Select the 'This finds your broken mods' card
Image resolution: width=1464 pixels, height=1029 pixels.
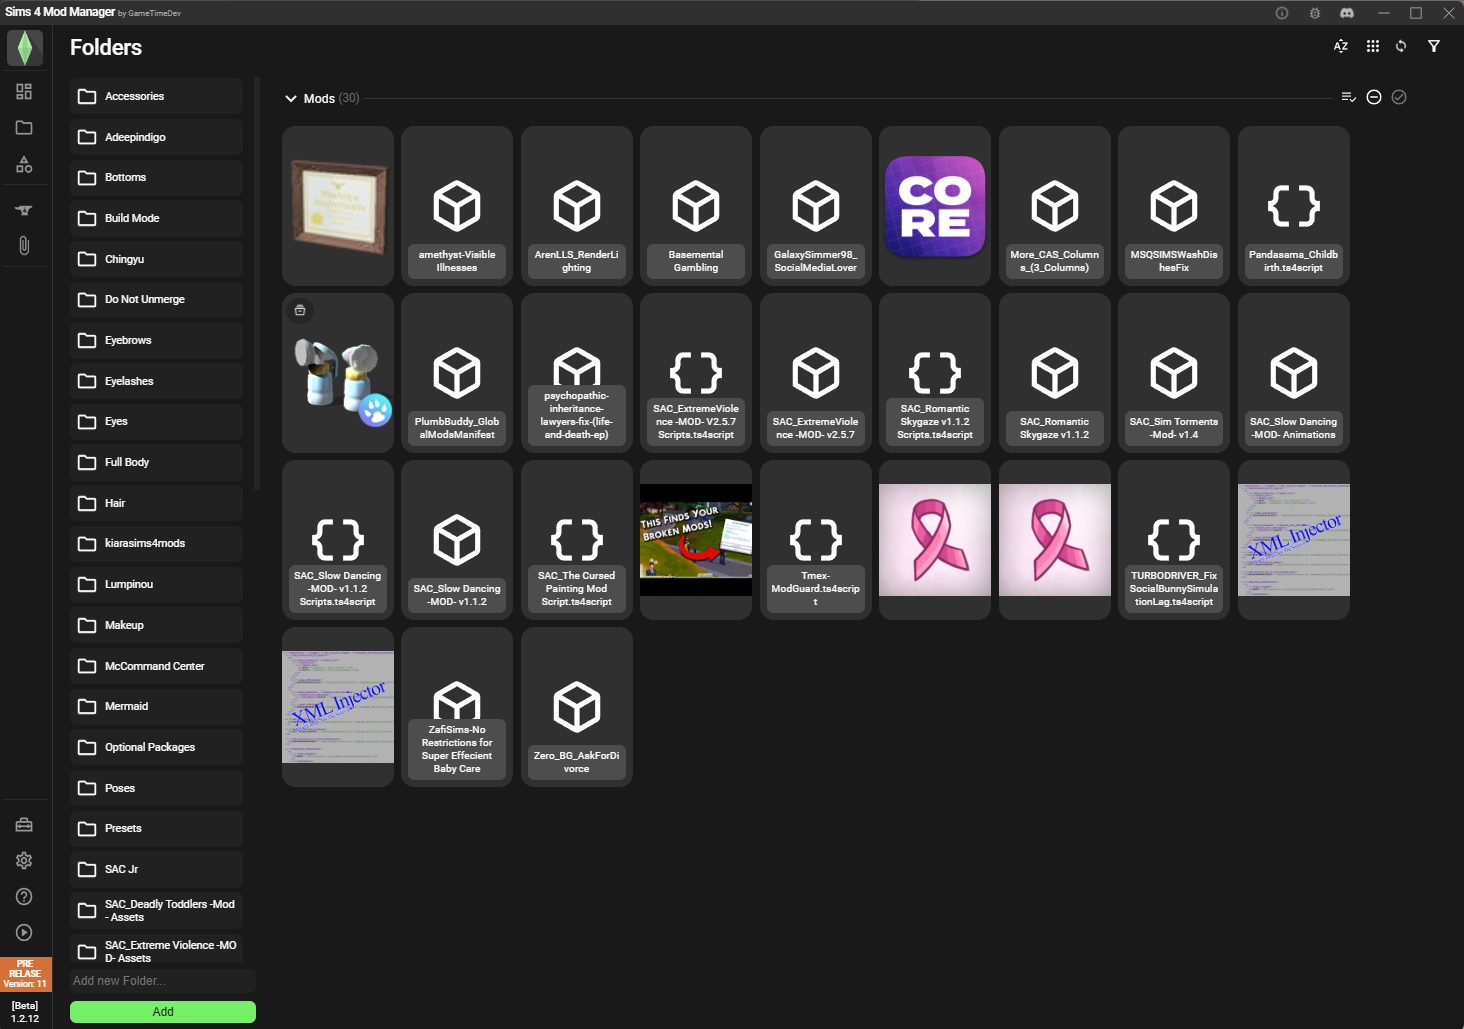coord(696,540)
